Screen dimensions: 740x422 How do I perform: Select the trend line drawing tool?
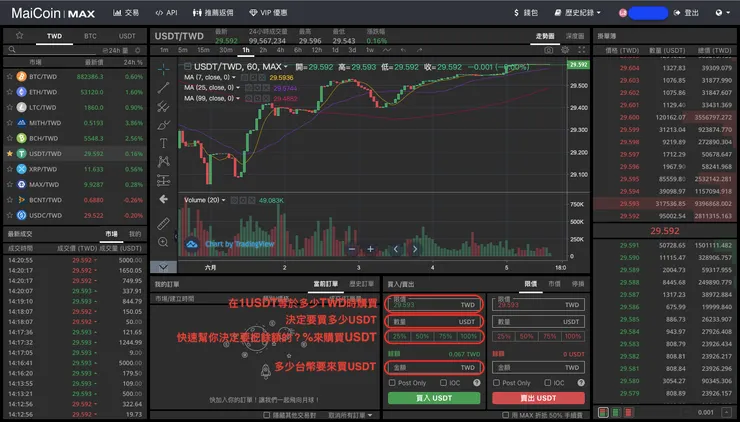pyautogui.click(x=163, y=87)
